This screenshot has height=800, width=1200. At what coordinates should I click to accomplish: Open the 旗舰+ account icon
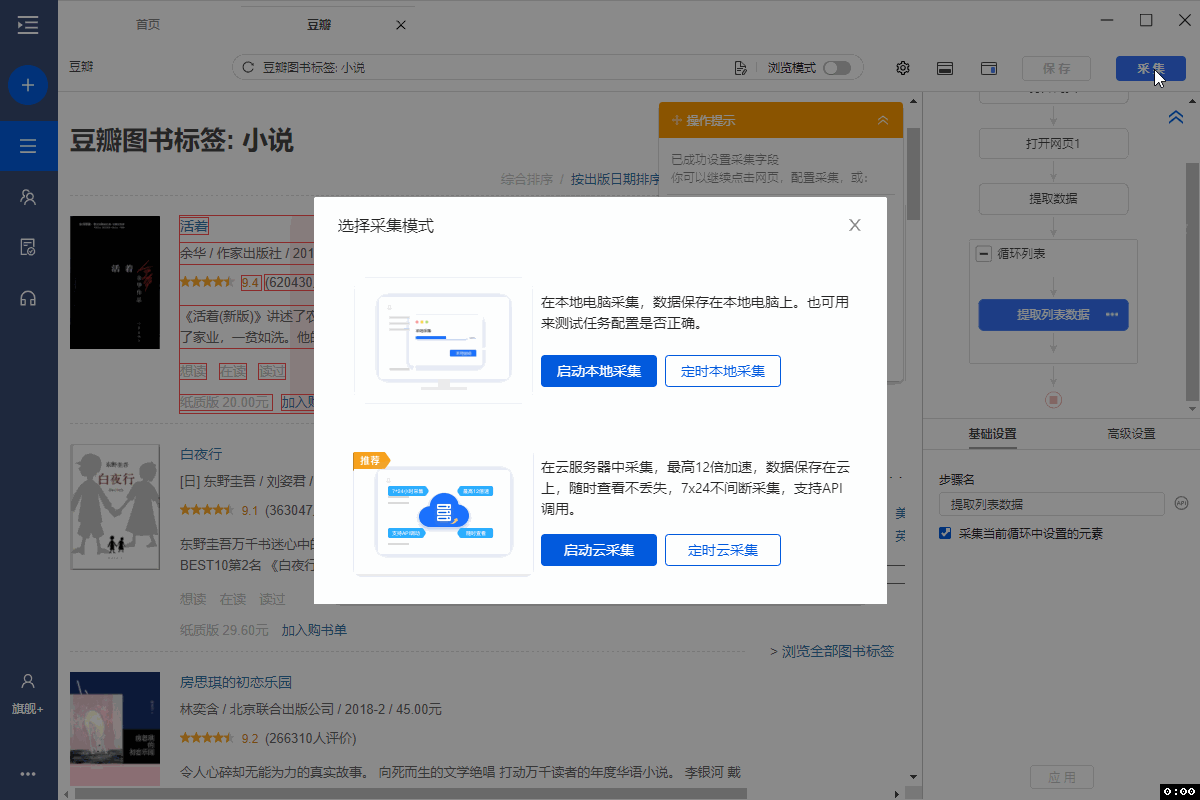[x=28, y=693]
